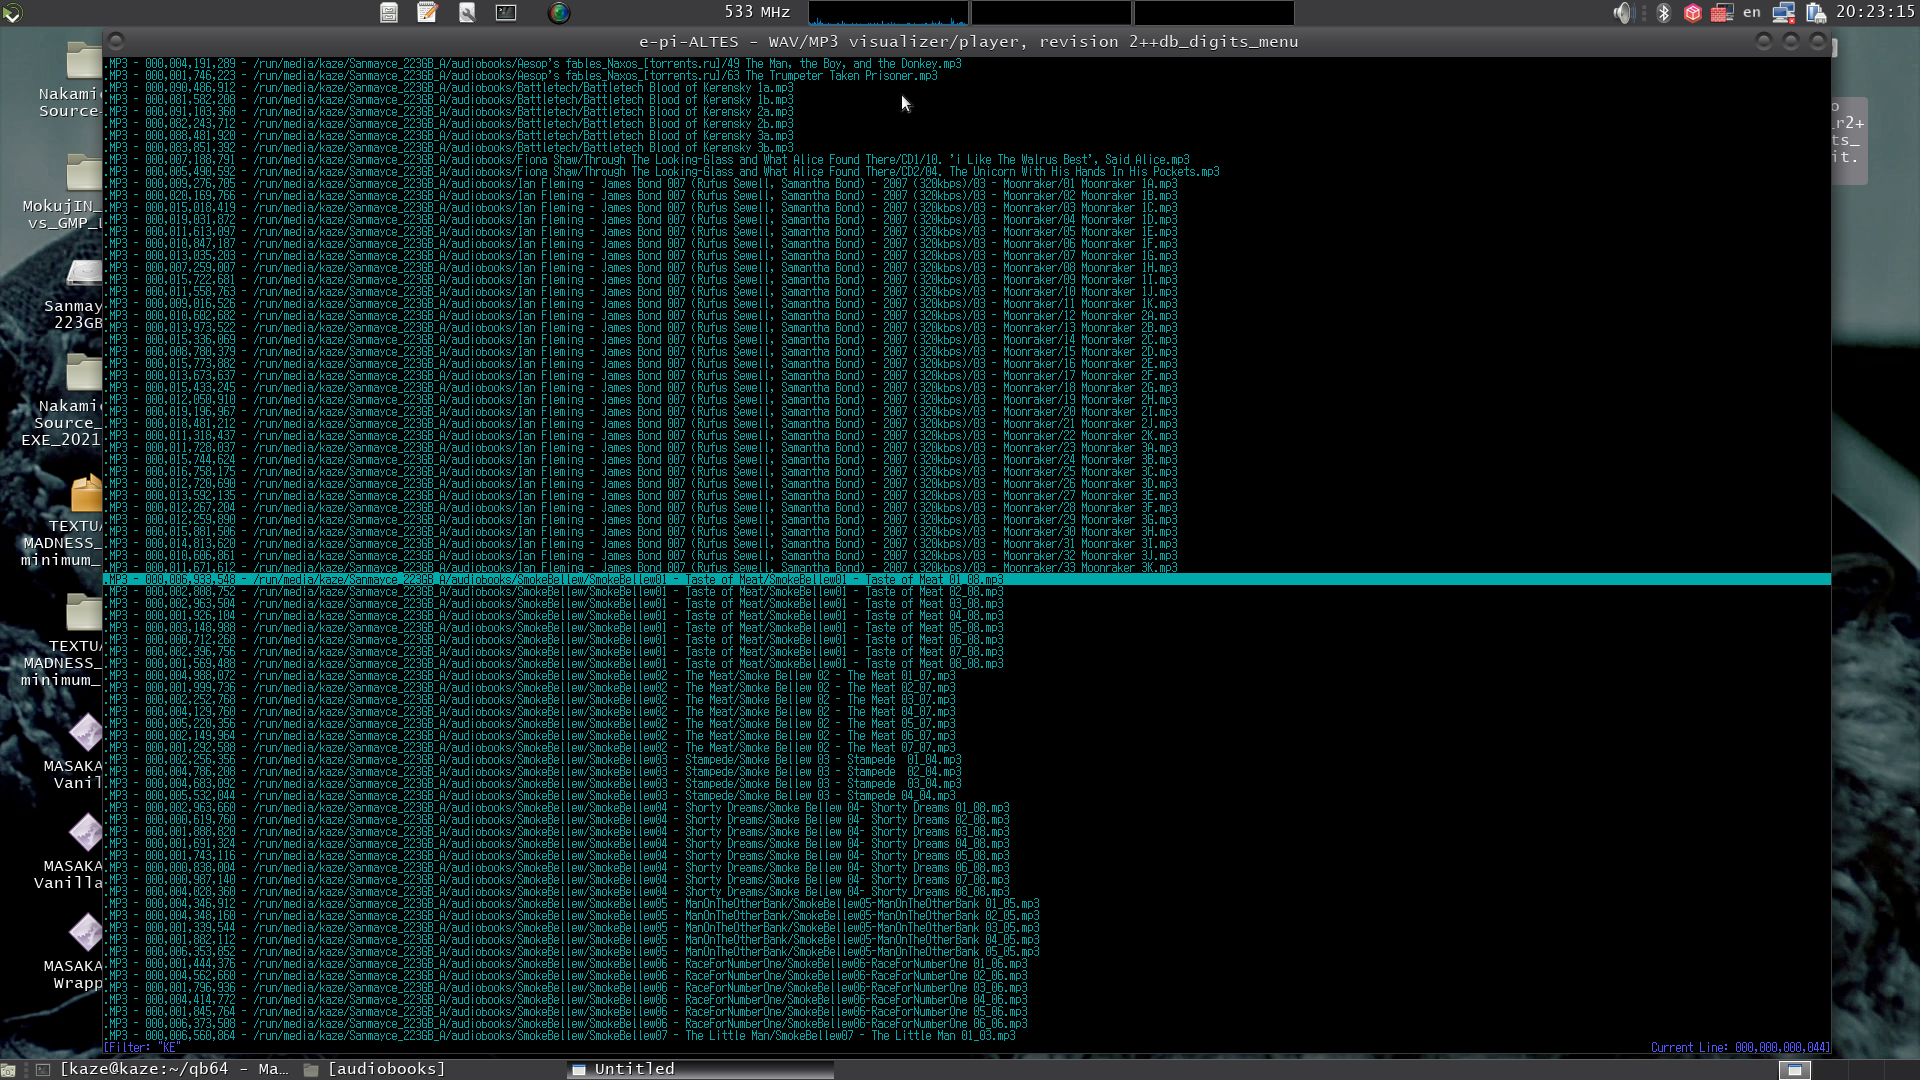Open the e-pi-ALTES window menu button
Screen dimensions: 1920x1080
(116, 41)
